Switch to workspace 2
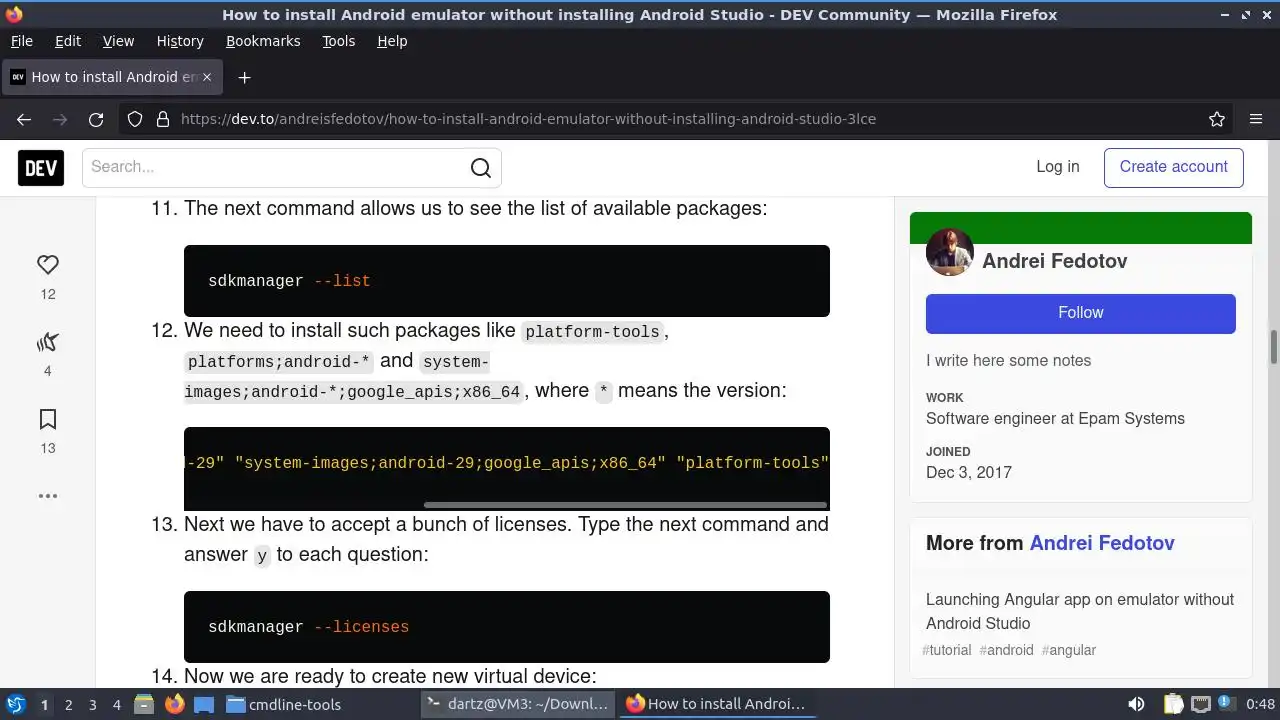1280x720 pixels. [68, 705]
